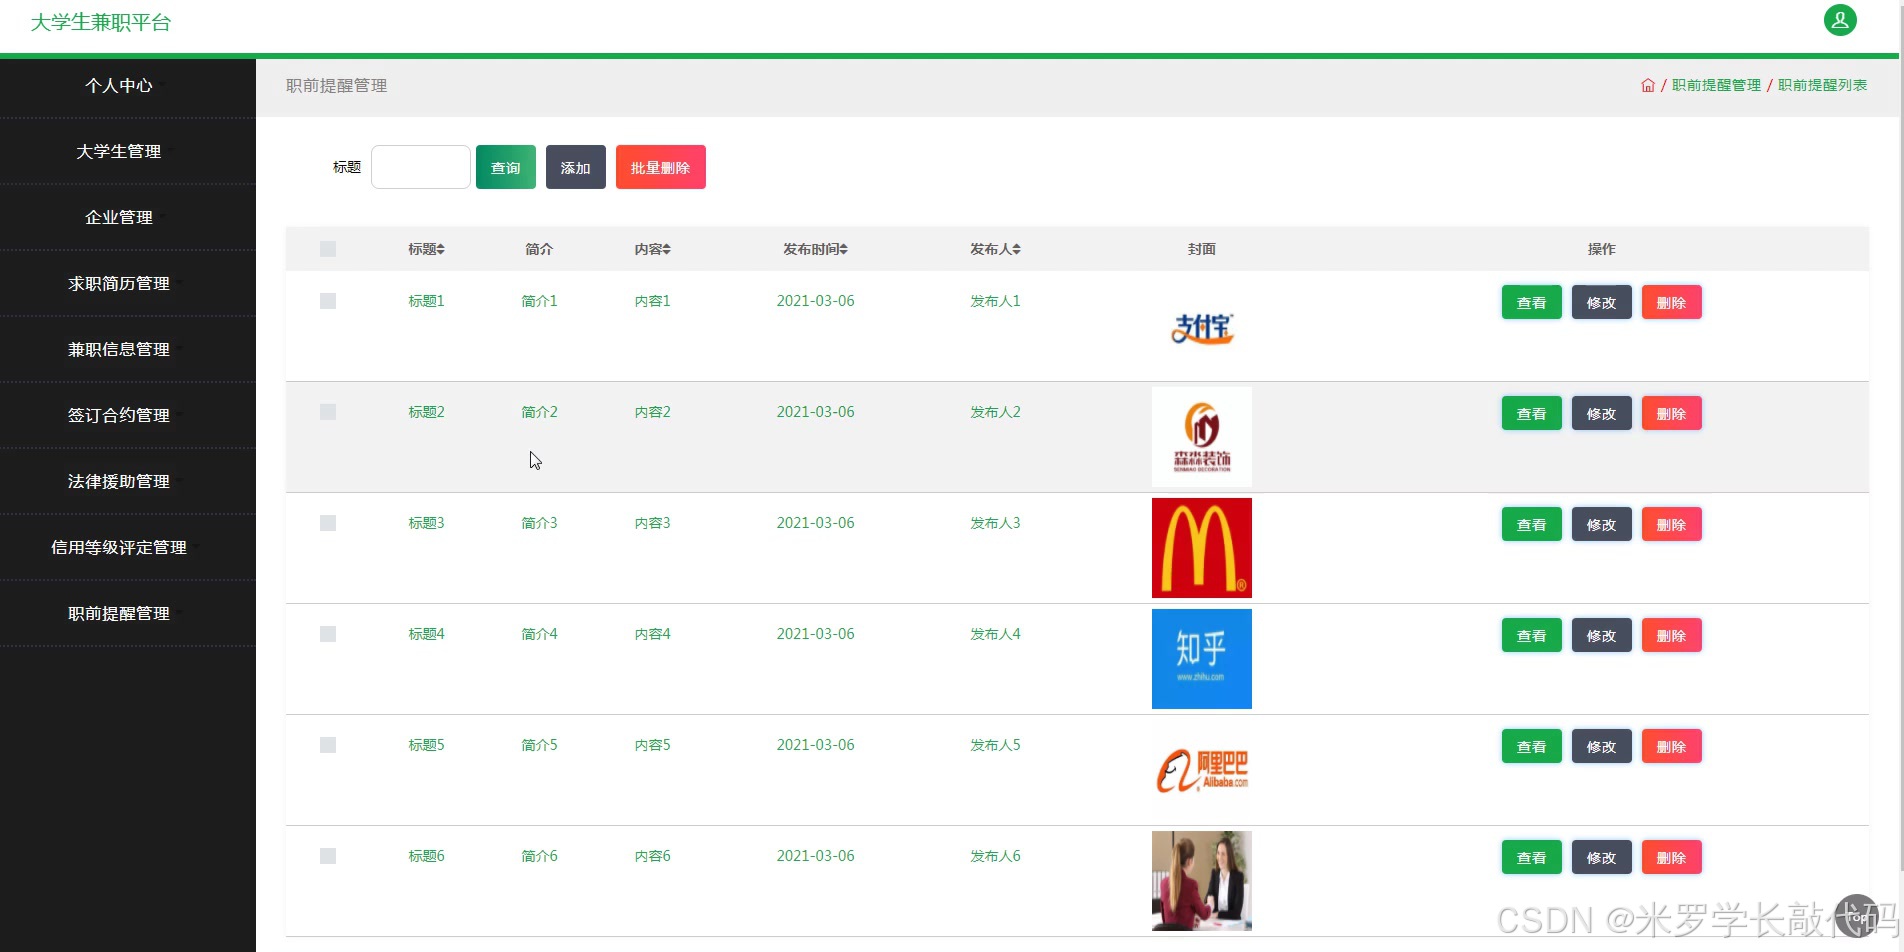The image size is (1904, 952).
Task: Click 查看 for row 标题5
Action: [1532, 746]
